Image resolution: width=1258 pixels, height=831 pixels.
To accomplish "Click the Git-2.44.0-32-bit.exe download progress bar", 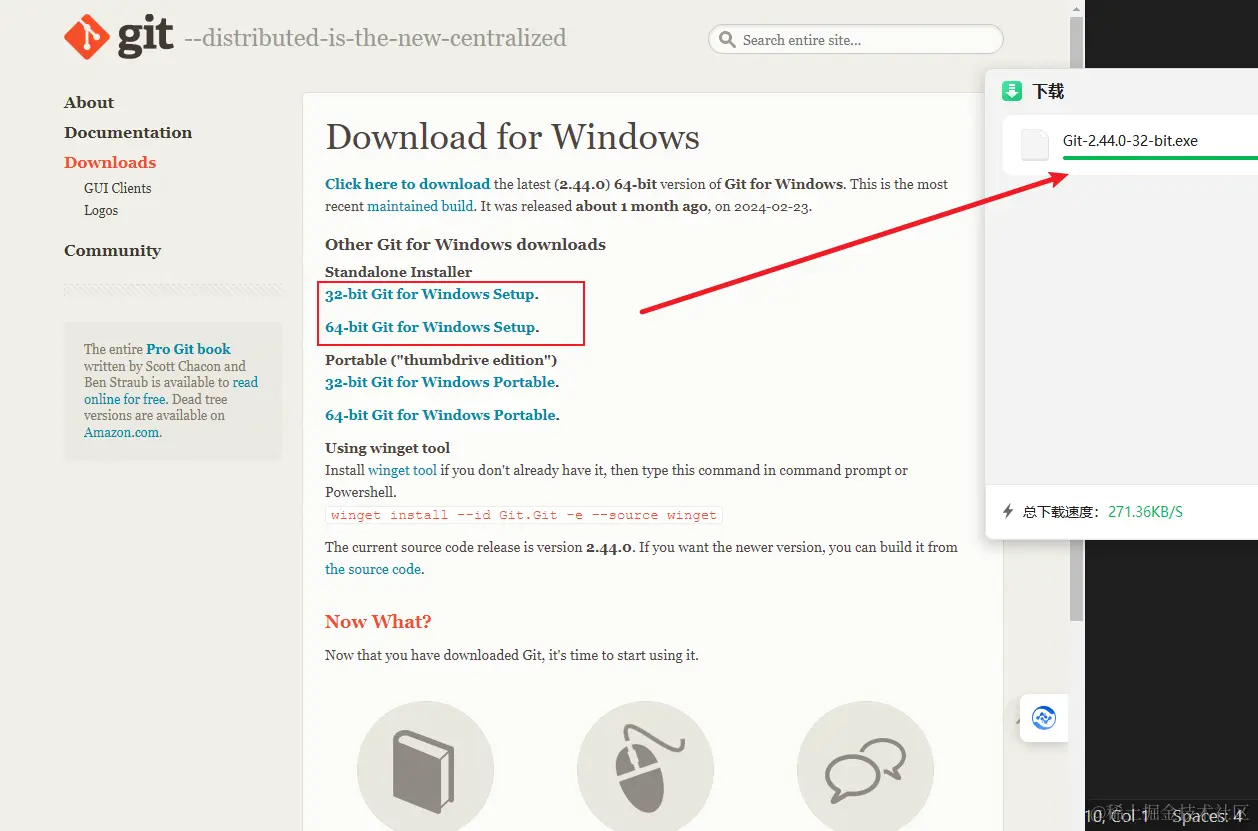I will 1160,158.
